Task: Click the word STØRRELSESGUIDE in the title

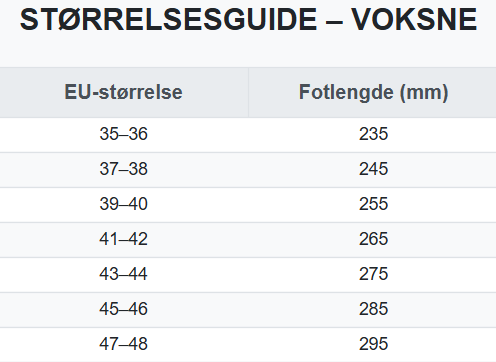Action: (168, 20)
